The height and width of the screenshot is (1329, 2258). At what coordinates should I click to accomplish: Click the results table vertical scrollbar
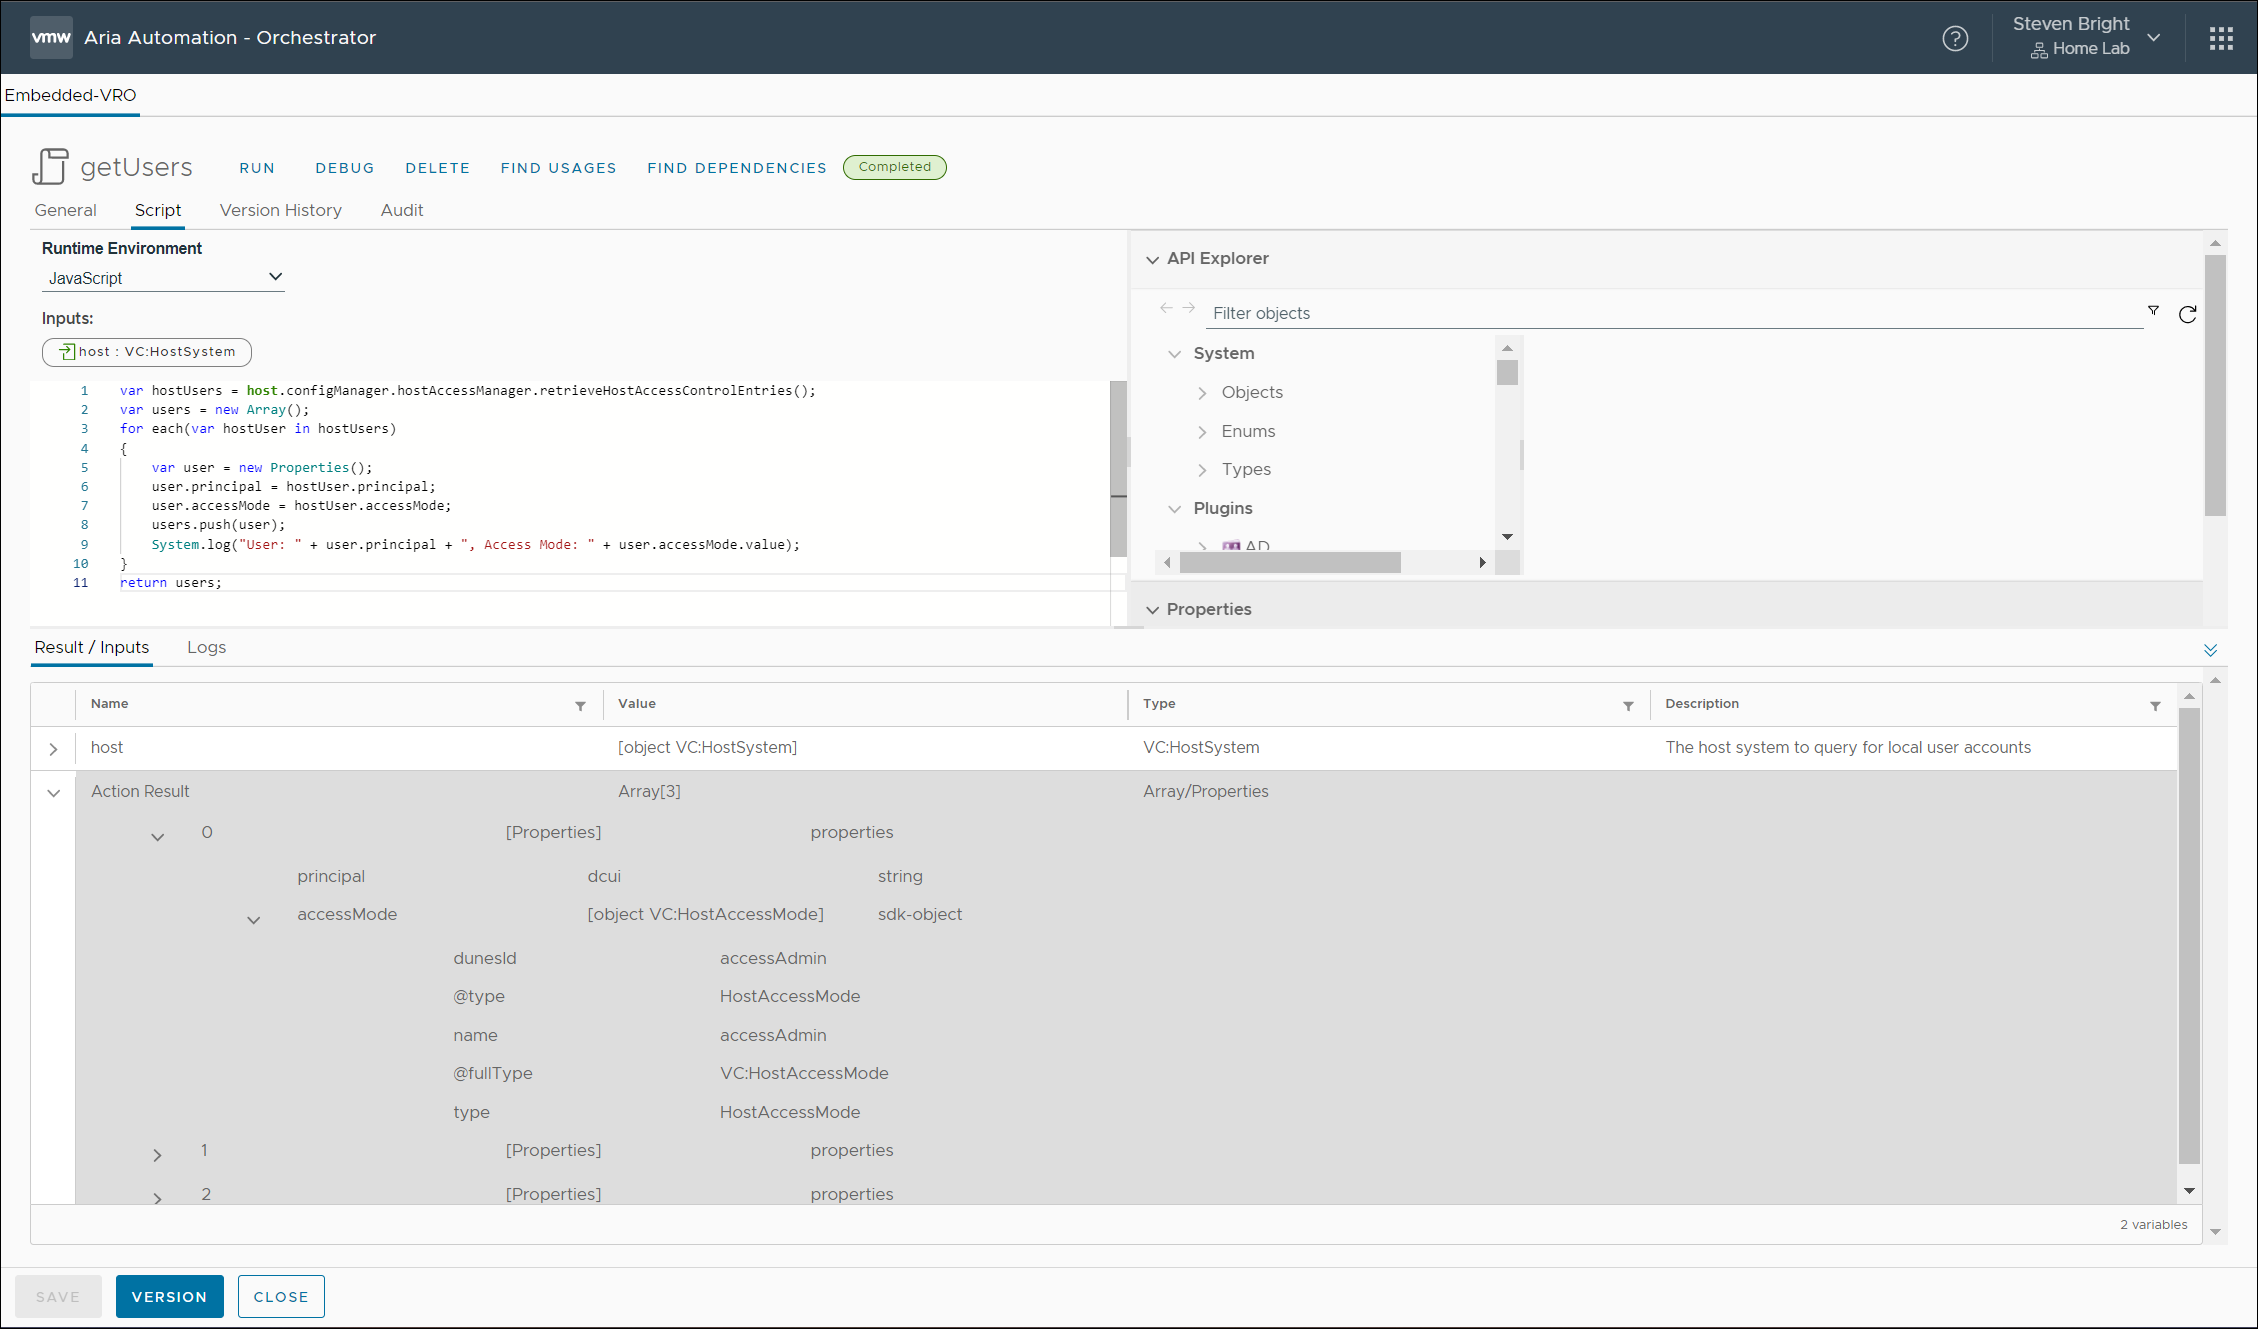(2189, 936)
